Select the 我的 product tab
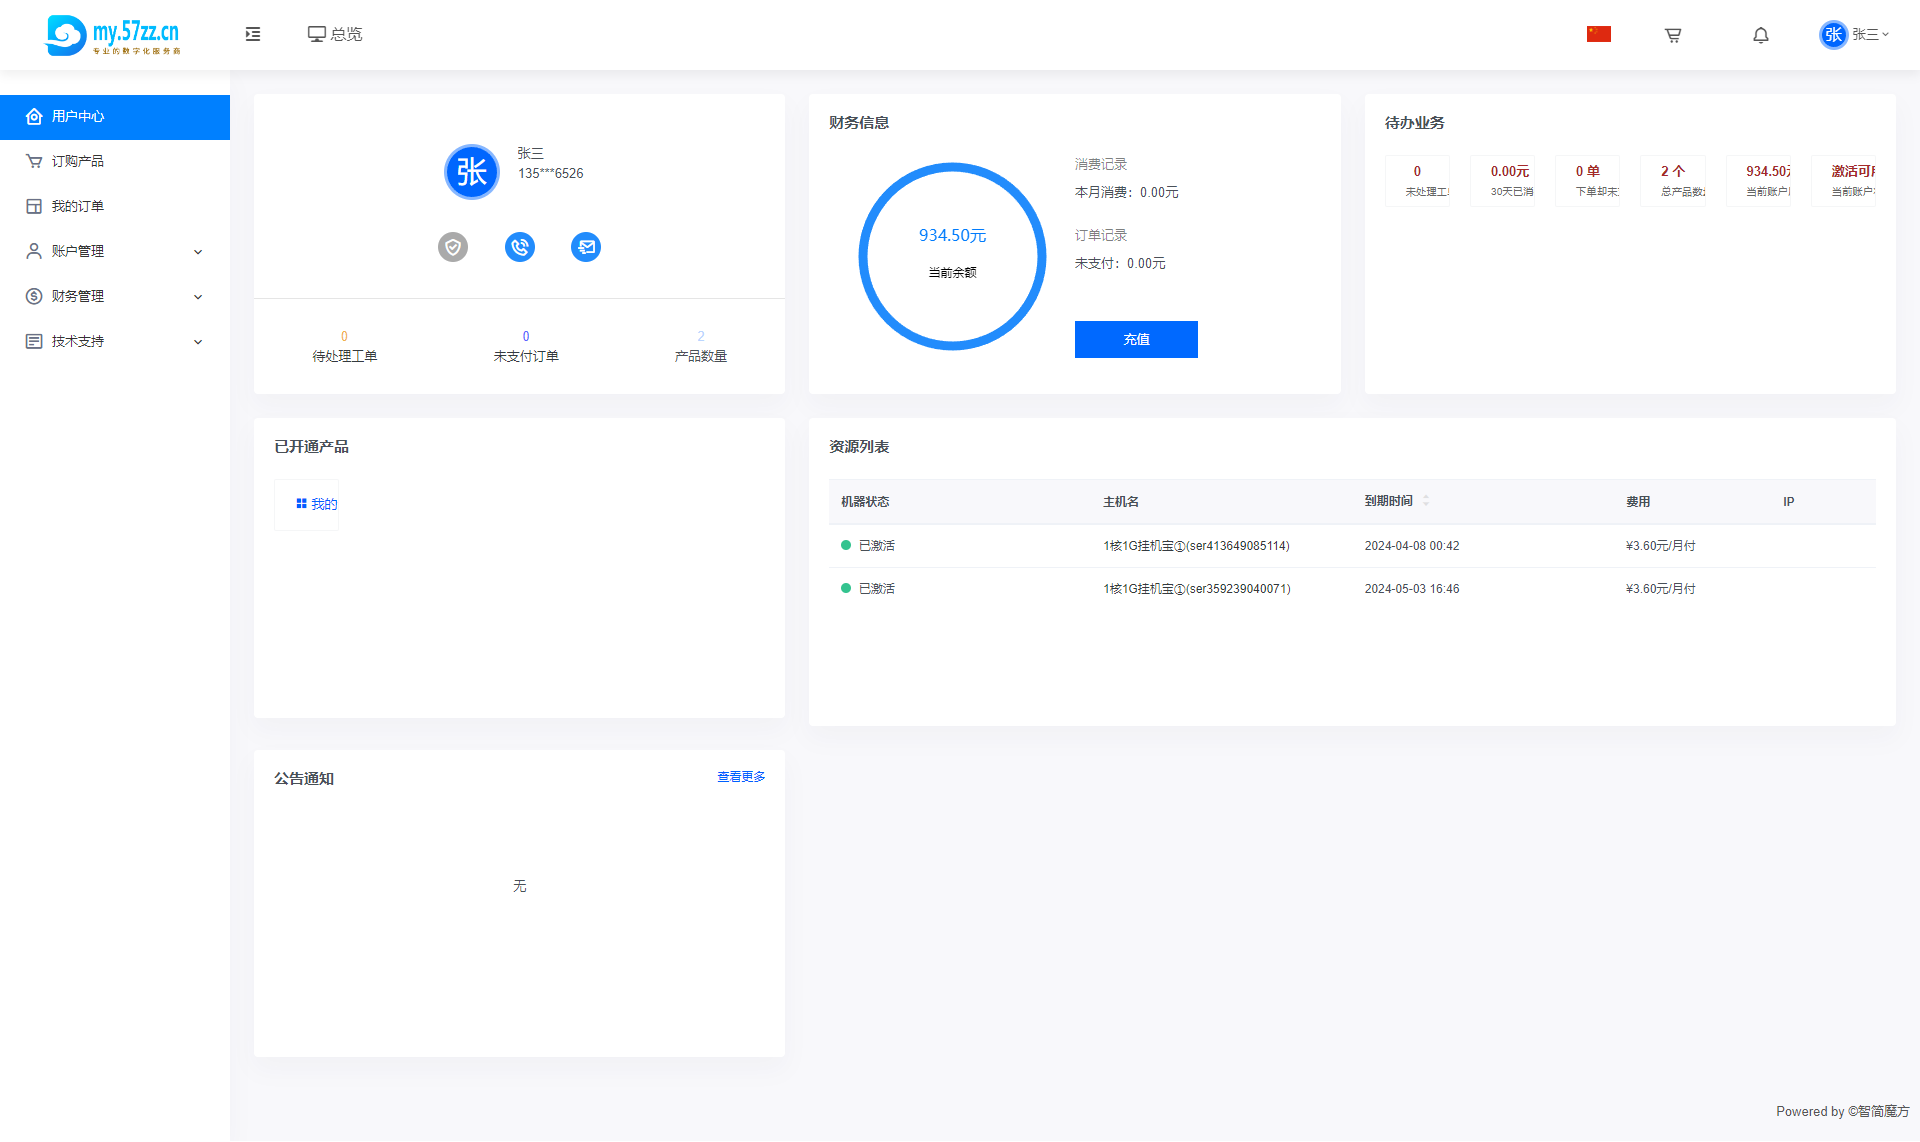 (307, 504)
